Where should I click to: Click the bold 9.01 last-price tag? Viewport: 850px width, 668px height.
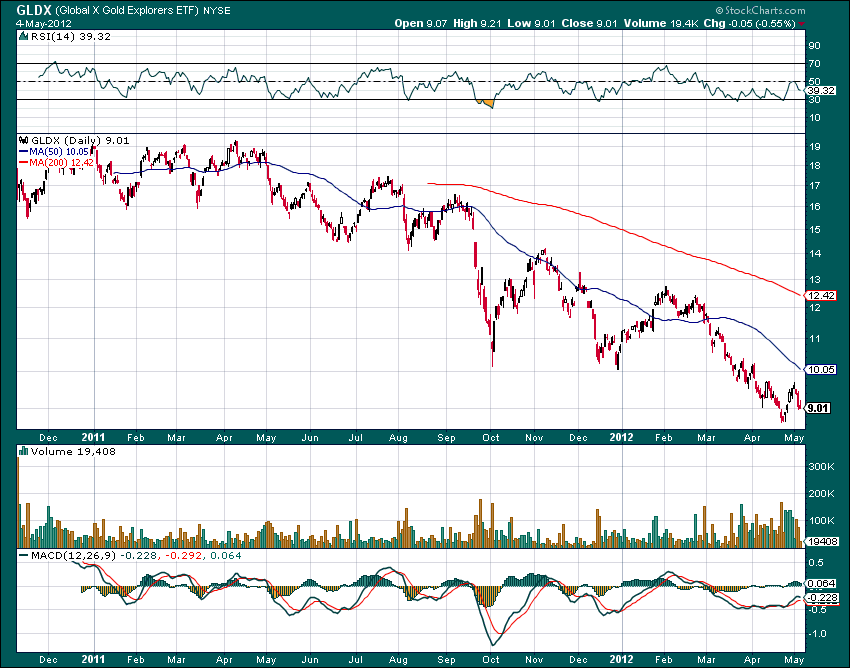818,408
